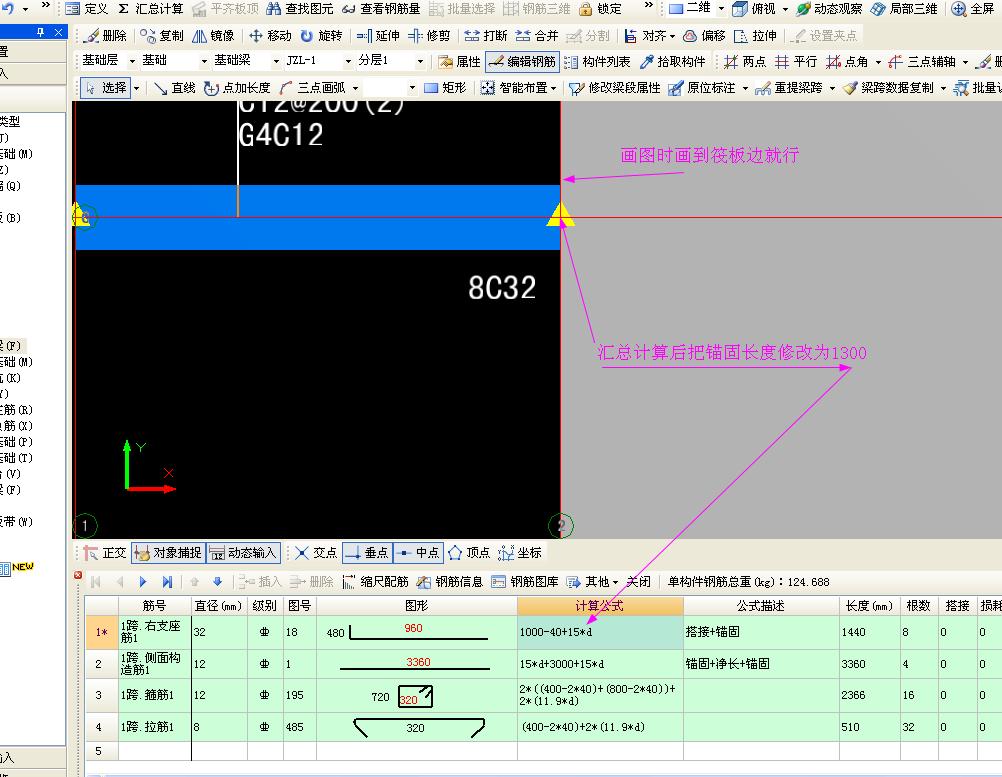The width and height of the screenshot is (1002, 777).
Task: Expand the 智能布置 smart layout dropdown
Action: click(x=553, y=88)
